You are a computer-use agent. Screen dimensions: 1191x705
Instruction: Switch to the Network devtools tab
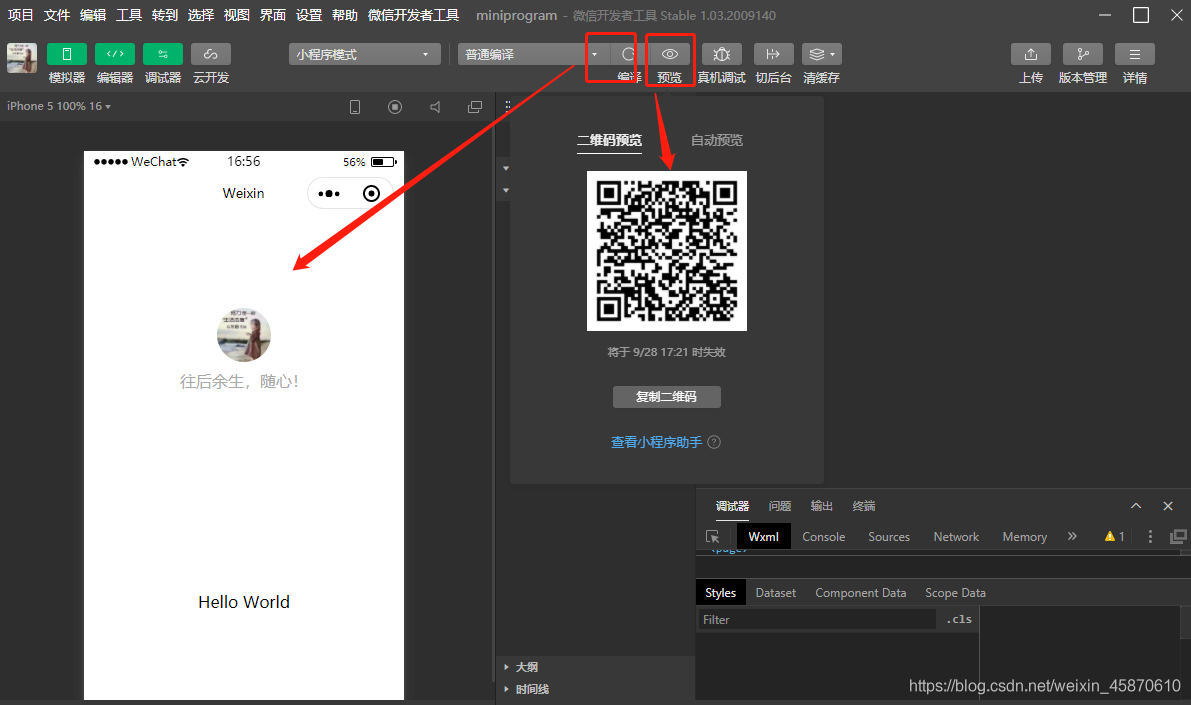click(956, 537)
